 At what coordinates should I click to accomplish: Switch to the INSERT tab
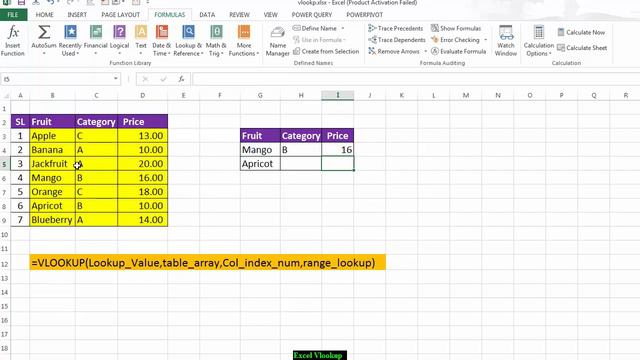(x=77, y=15)
